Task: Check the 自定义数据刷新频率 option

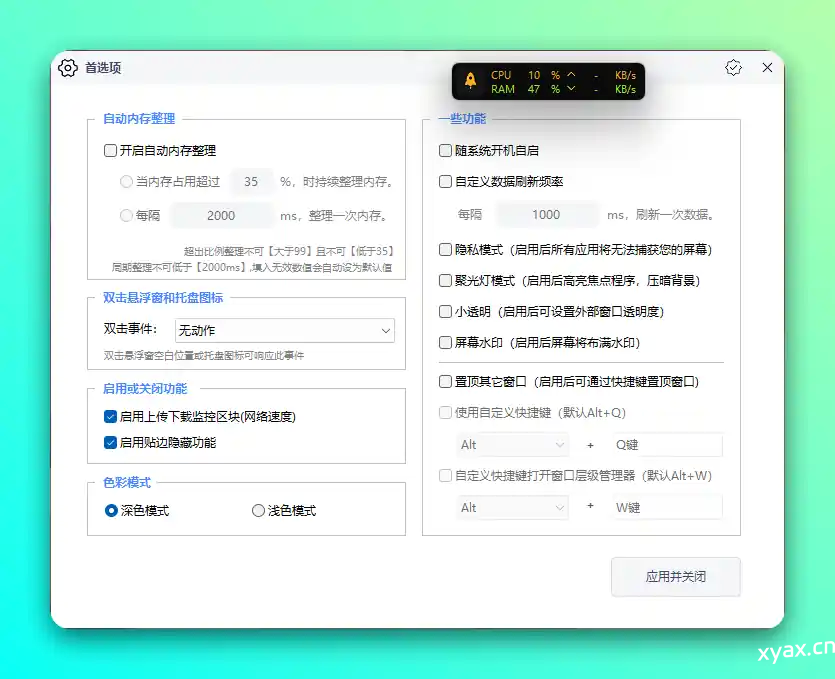Action: click(445, 181)
